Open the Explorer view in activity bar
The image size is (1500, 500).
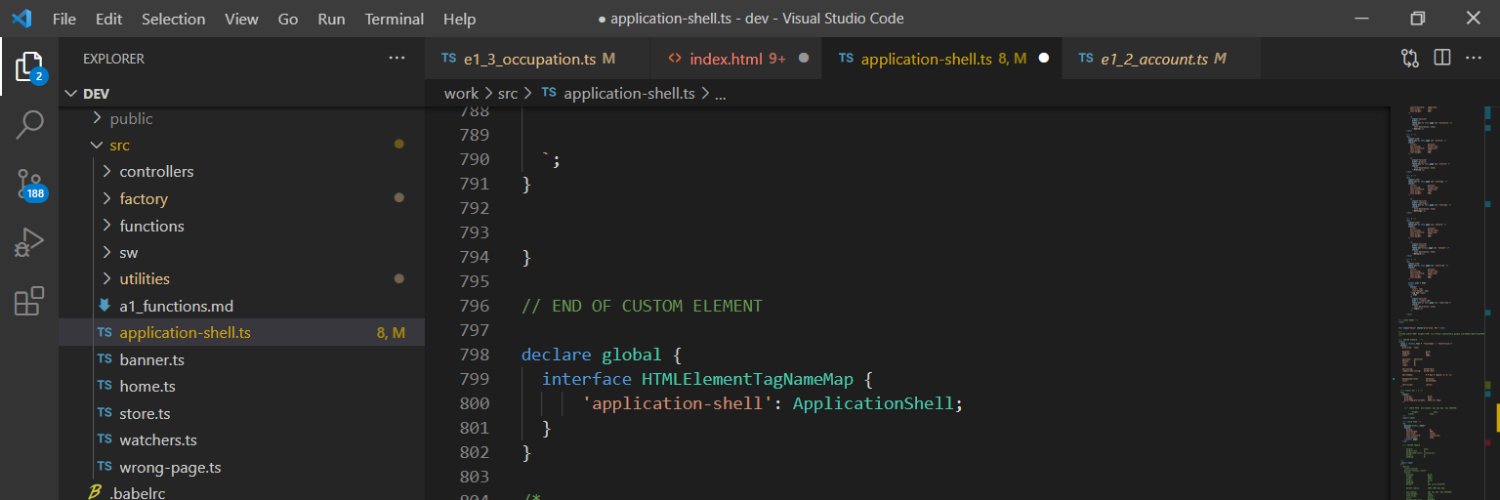click(x=29, y=66)
